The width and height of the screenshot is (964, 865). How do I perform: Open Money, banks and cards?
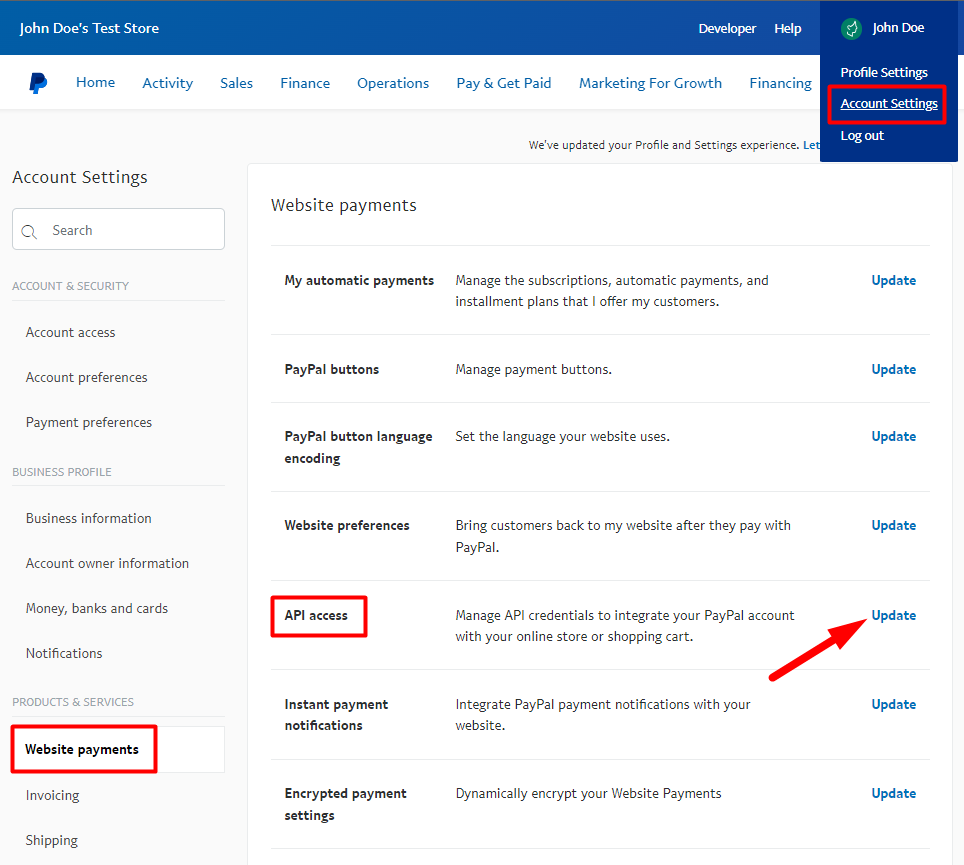[97, 609]
